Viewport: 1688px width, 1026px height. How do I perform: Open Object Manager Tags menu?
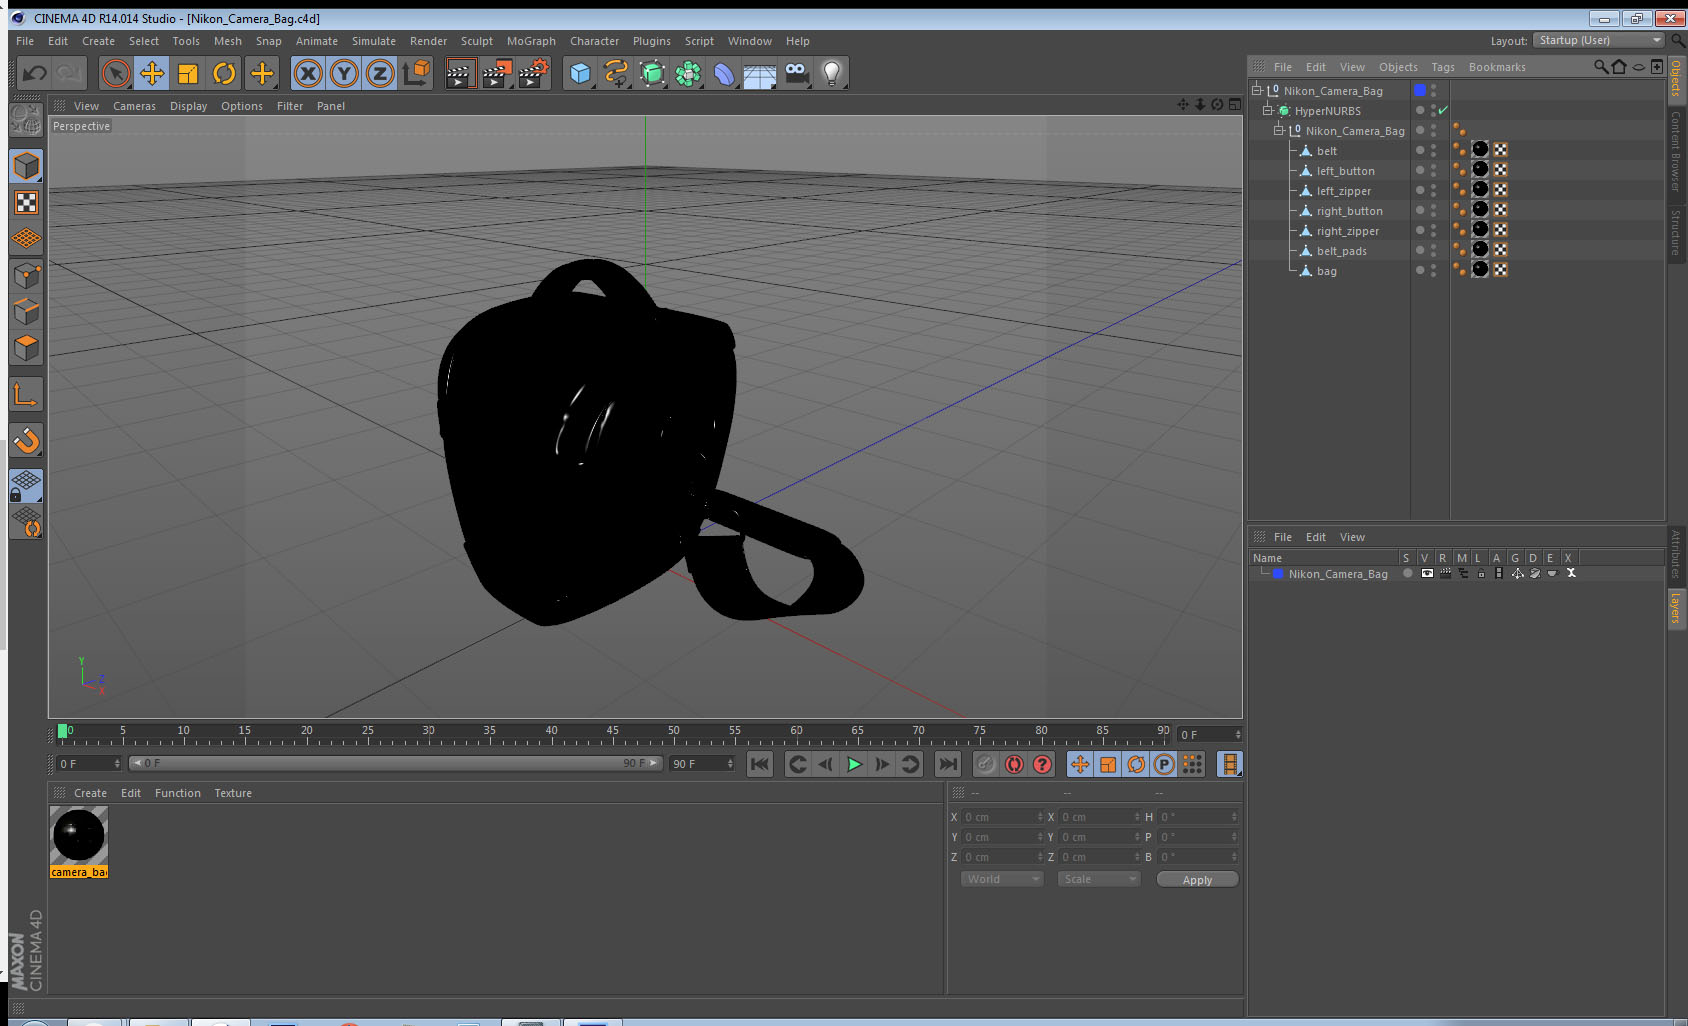click(x=1443, y=67)
